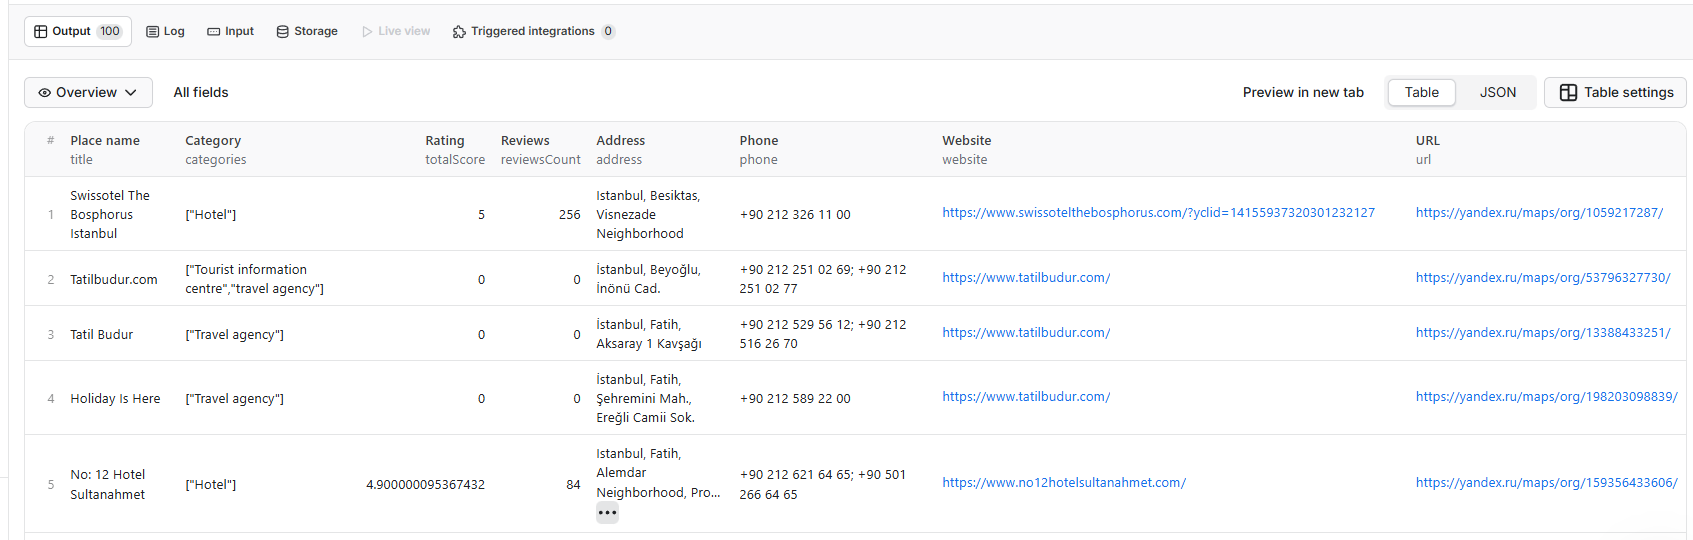Click Istanbul, Besiktas, Visnezade address cell

pyautogui.click(x=648, y=214)
